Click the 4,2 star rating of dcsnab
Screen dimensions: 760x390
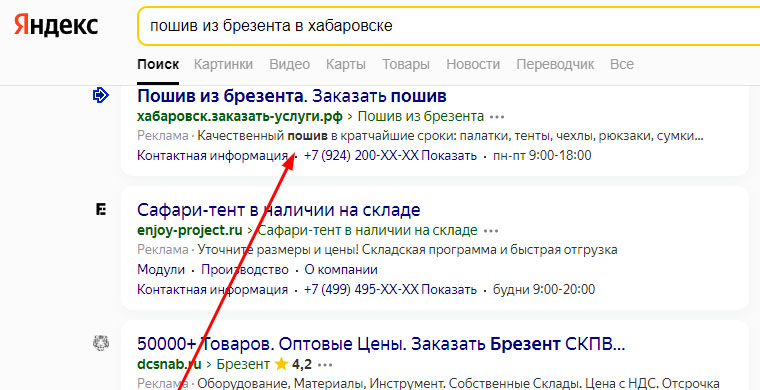pyautogui.click(x=293, y=363)
